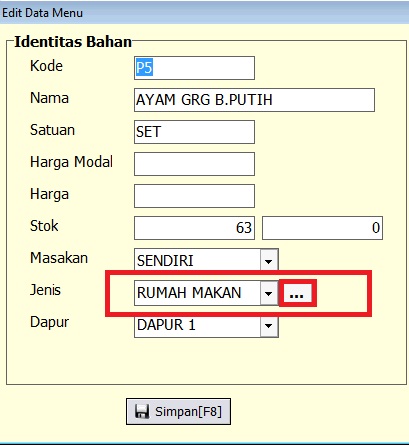
Task: Expand the Jenis dropdown arrow
Action: (269, 293)
